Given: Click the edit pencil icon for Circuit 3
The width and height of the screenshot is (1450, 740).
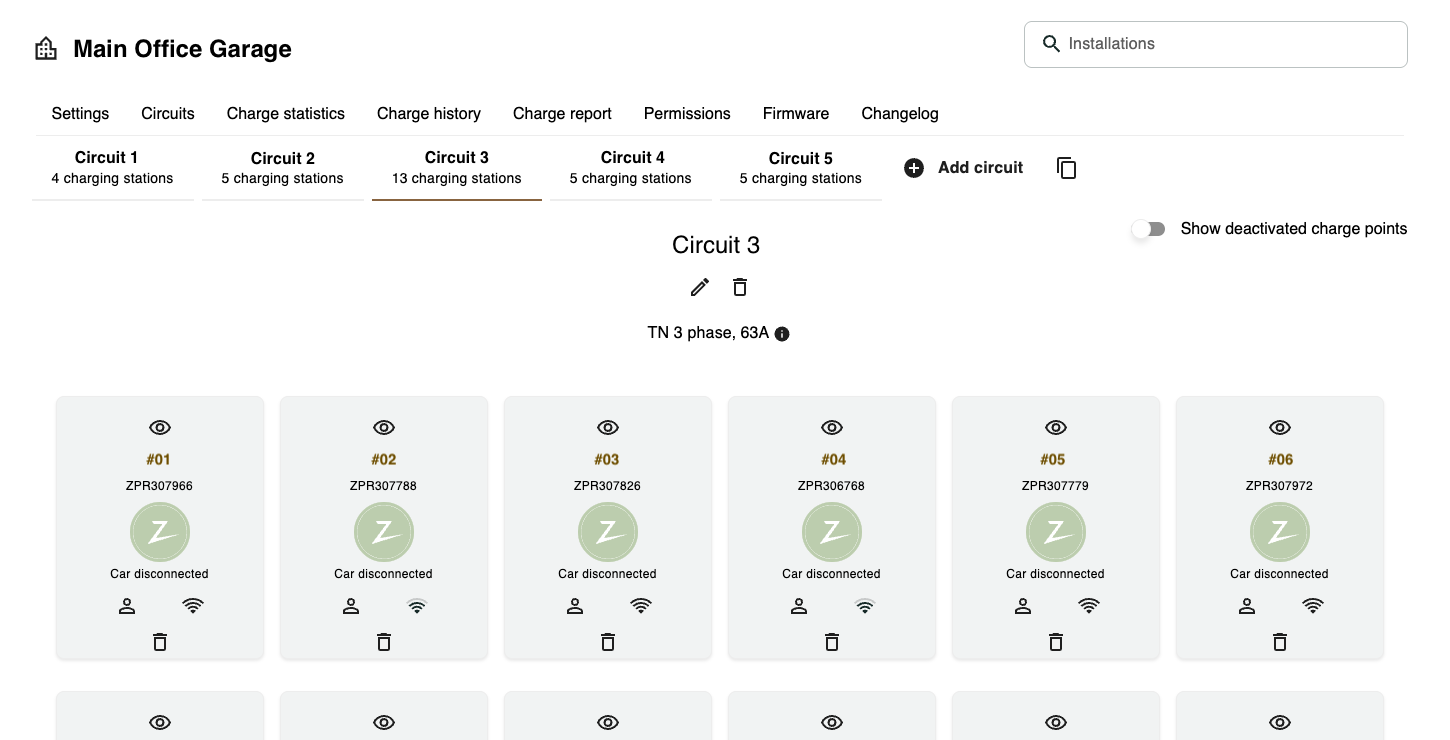Looking at the screenshot, I should tap(700, 287).
